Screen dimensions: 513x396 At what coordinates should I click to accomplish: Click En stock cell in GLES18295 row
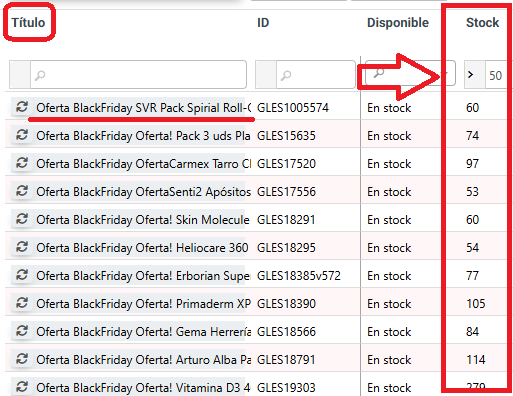click(x=389, y=248)
